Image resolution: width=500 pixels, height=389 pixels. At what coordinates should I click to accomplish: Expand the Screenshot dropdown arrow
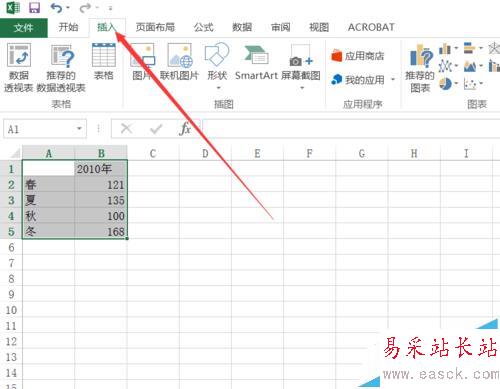pyautogui.click(x=302, y=88)
